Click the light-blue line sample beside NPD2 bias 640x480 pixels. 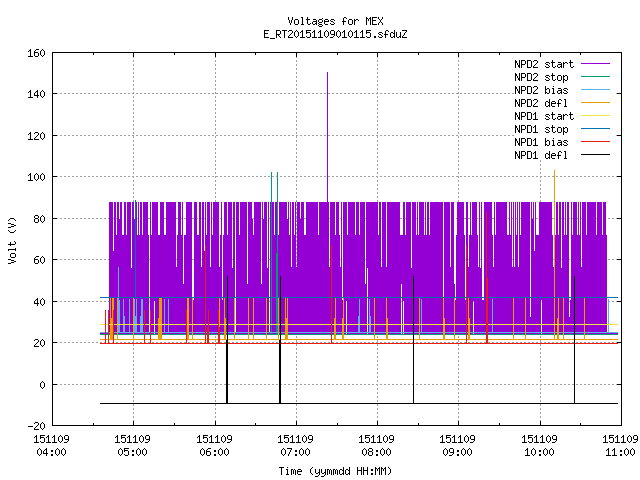coord(595,89)
